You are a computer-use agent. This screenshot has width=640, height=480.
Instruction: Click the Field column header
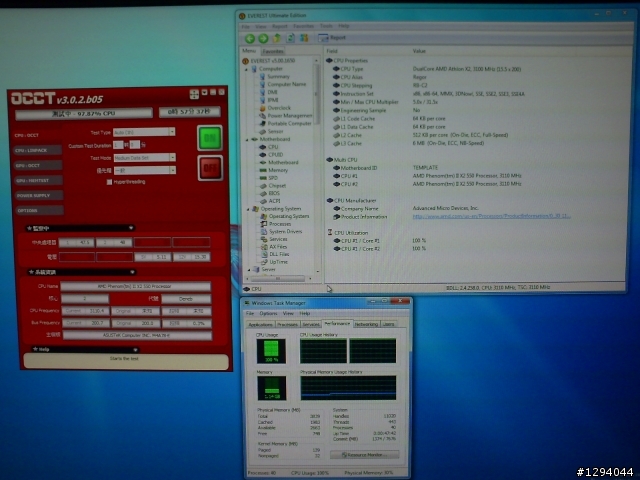(332, 51)
